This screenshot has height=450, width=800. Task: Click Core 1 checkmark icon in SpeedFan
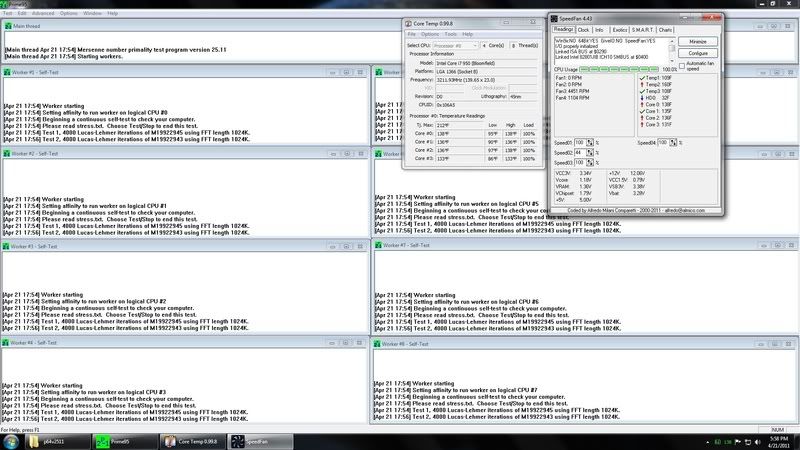coord(642,111)
